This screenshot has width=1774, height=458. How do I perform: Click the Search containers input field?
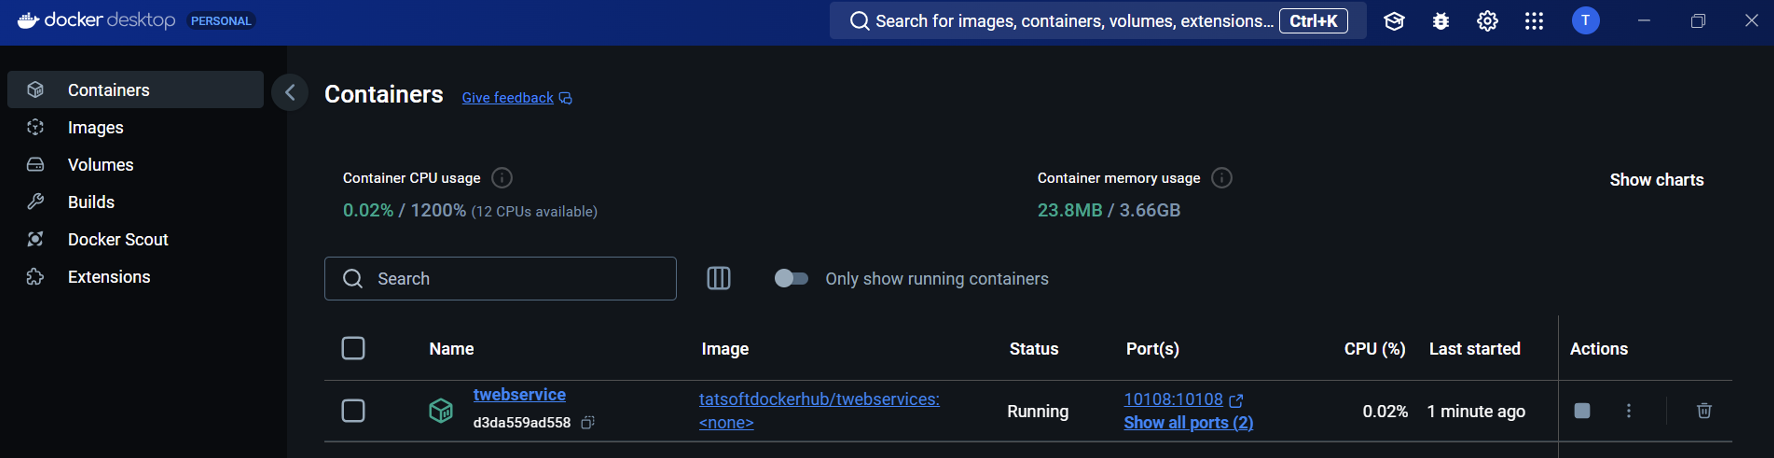click(500, 278)
